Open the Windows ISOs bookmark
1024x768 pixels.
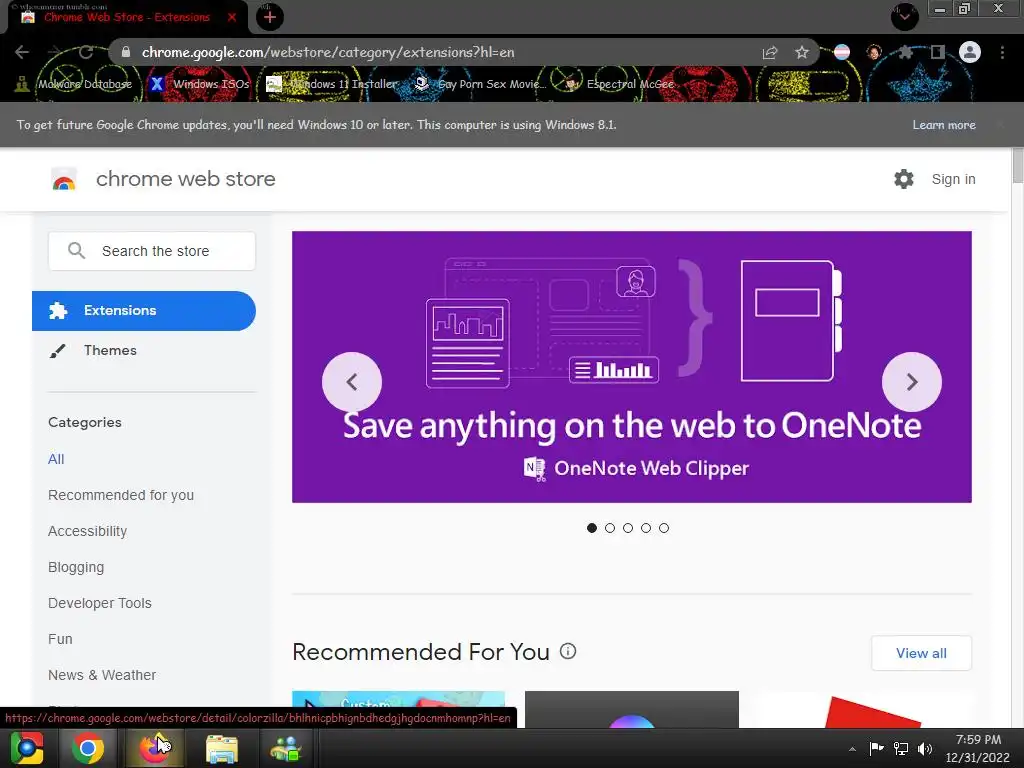point(200,84)
